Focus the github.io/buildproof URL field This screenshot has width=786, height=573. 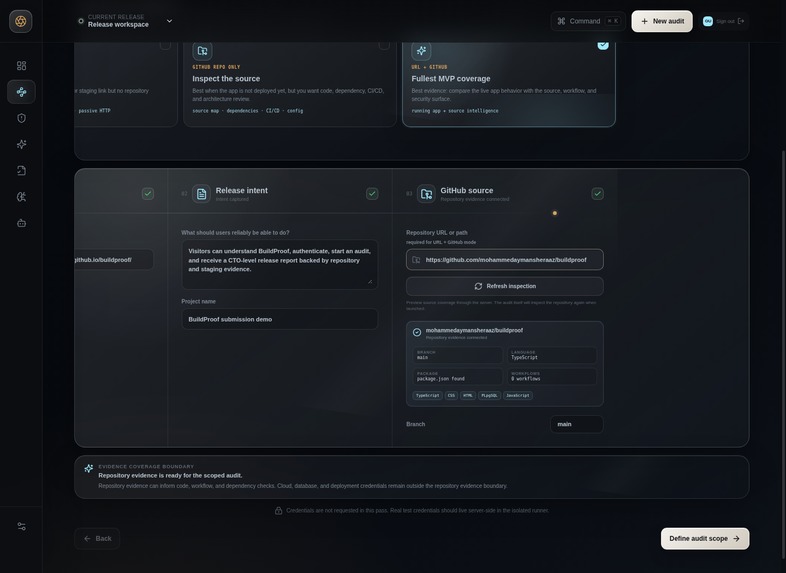coord(114,260)
